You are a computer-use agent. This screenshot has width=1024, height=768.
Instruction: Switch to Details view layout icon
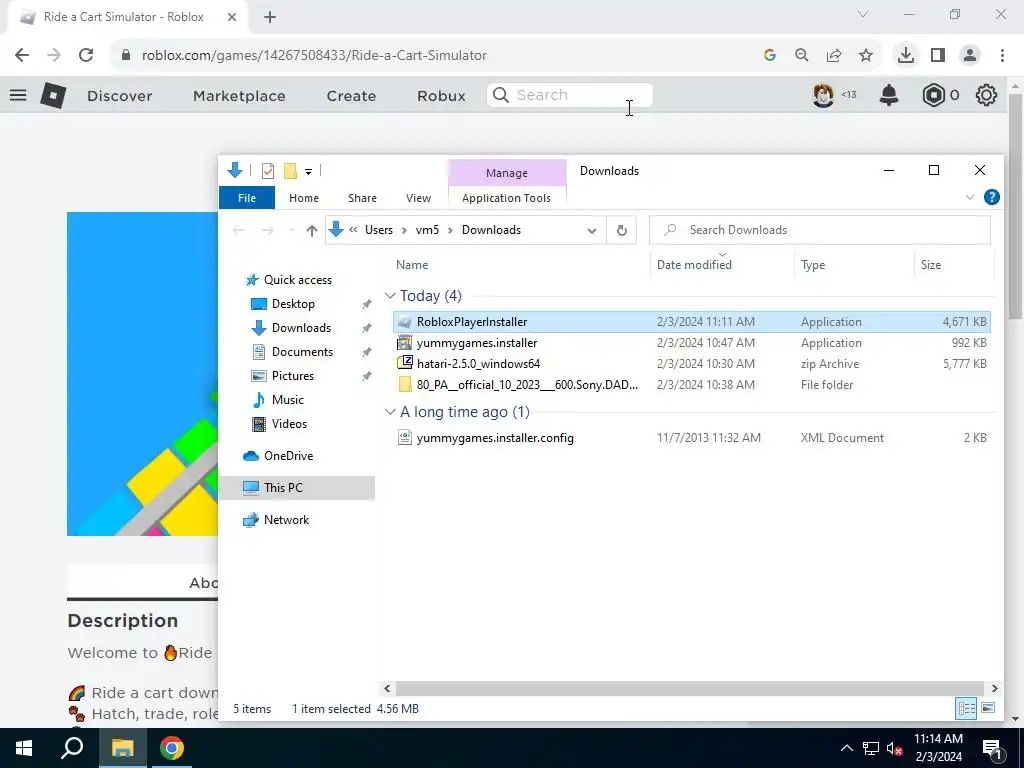pyautogui.click(x=966, y=708)
